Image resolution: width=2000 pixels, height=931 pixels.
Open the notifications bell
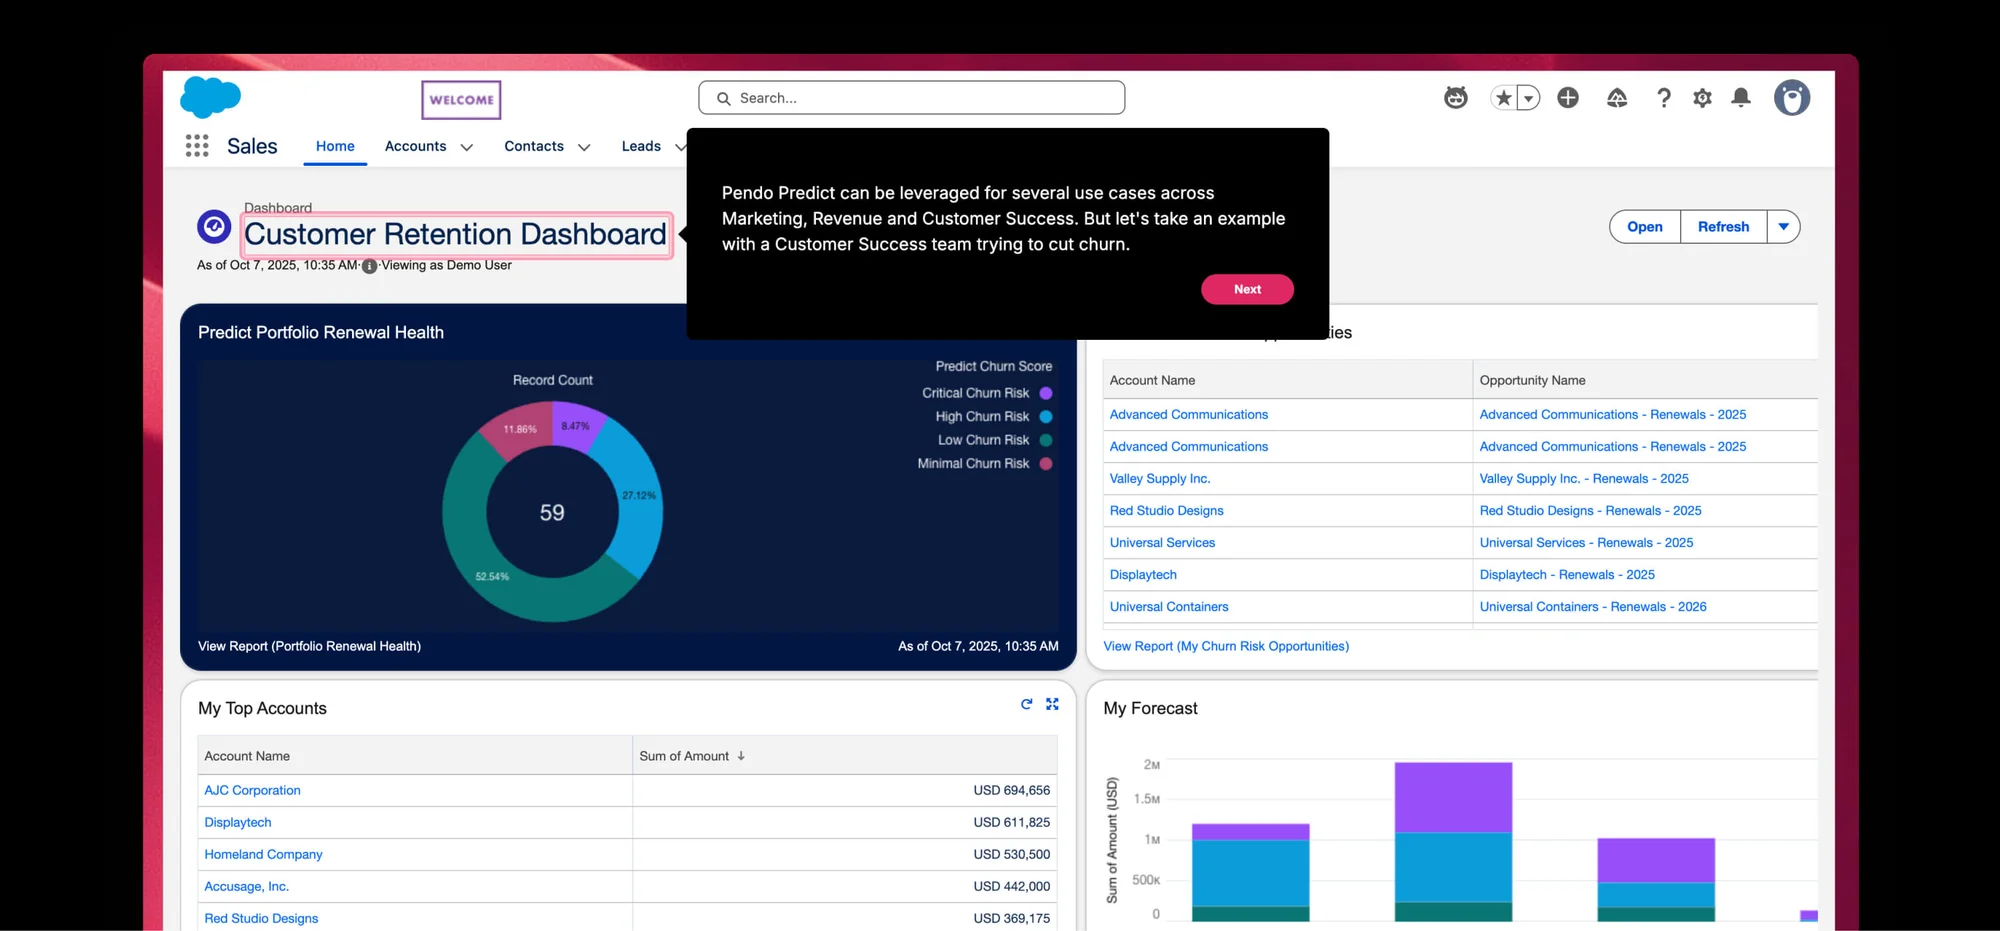pyautogui.click(x=1741, y=98)
